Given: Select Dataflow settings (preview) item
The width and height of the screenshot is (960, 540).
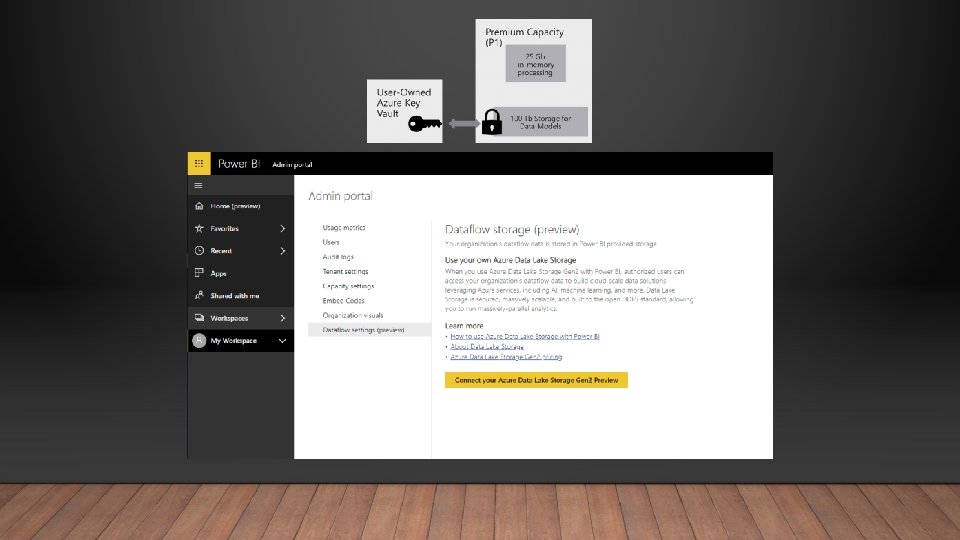Looking at the screenshot, I should tap(370, 330).
